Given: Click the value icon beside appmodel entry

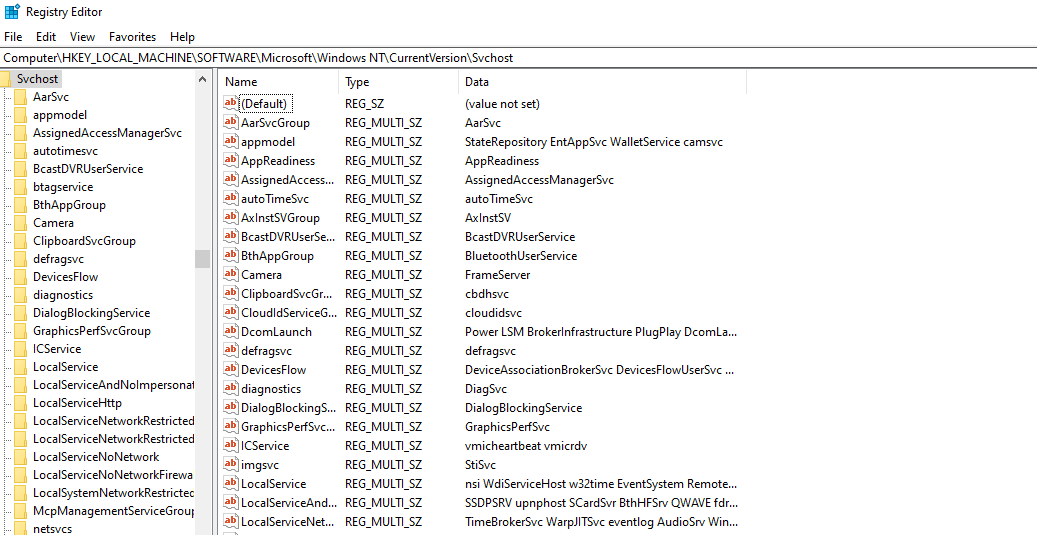Looking at the screenshot, I should tap(230, 142).
